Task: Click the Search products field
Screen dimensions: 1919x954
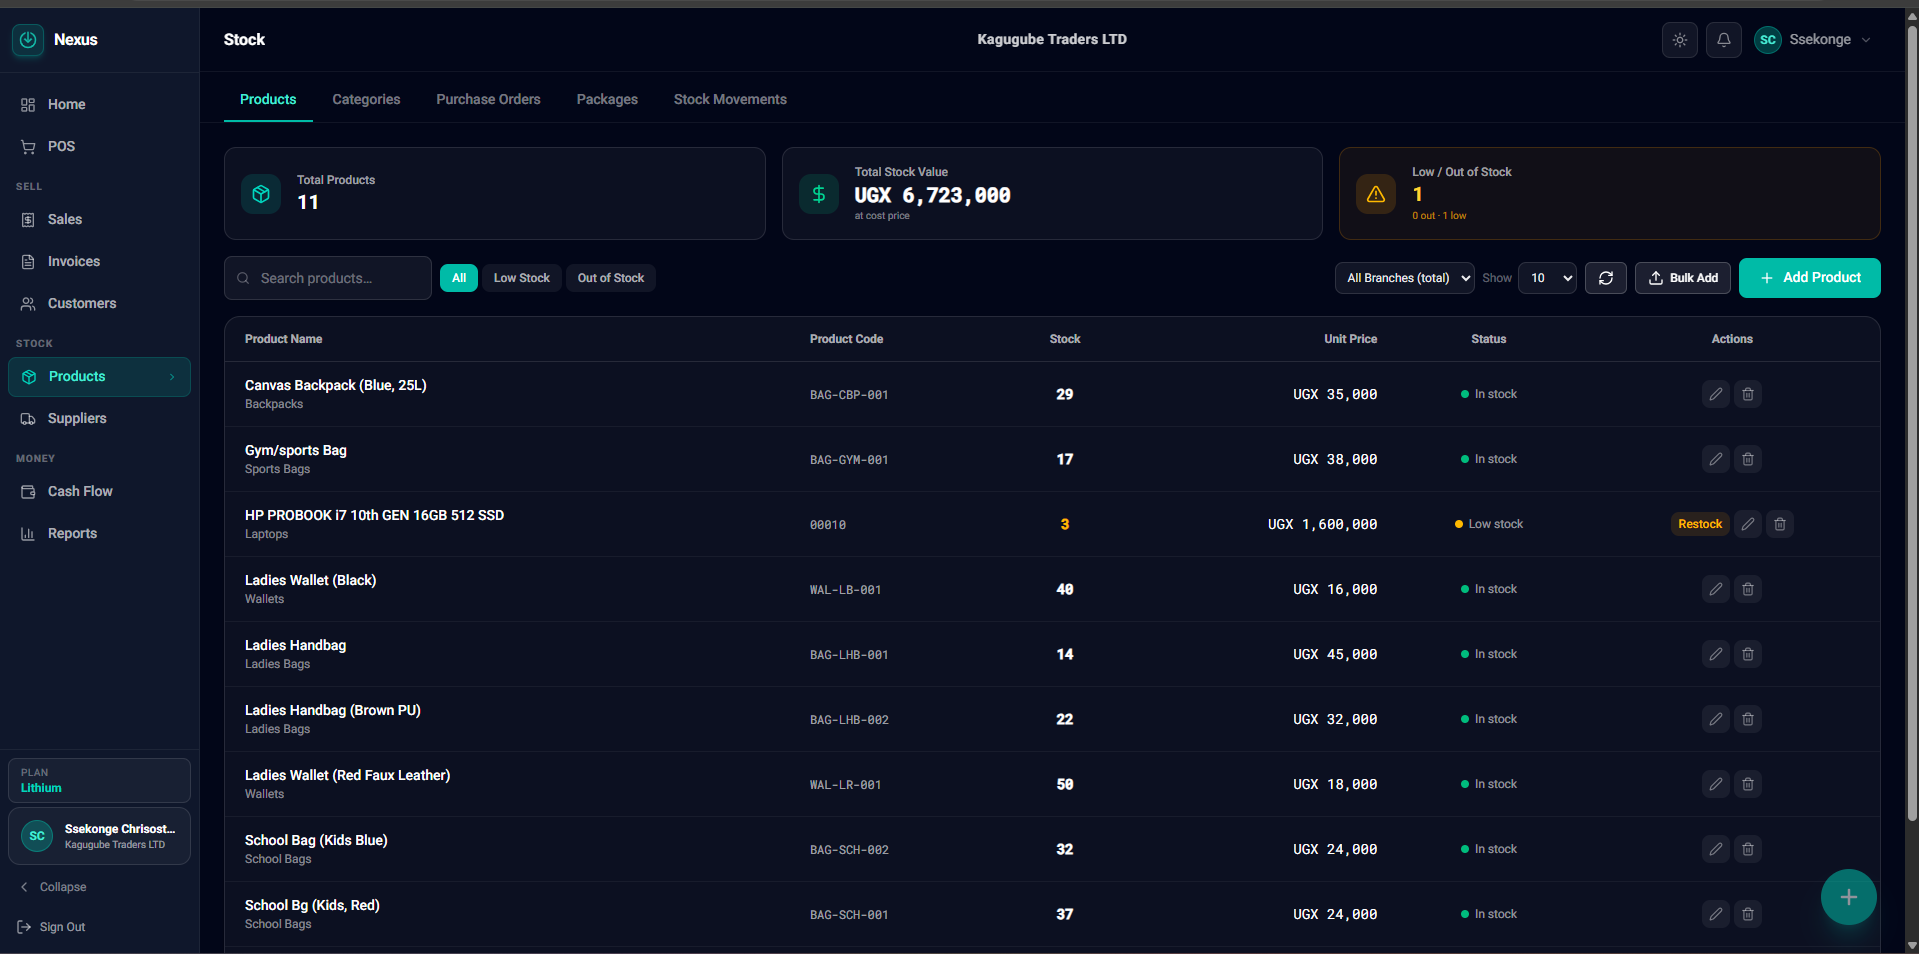Action: [x=328, y=278]
